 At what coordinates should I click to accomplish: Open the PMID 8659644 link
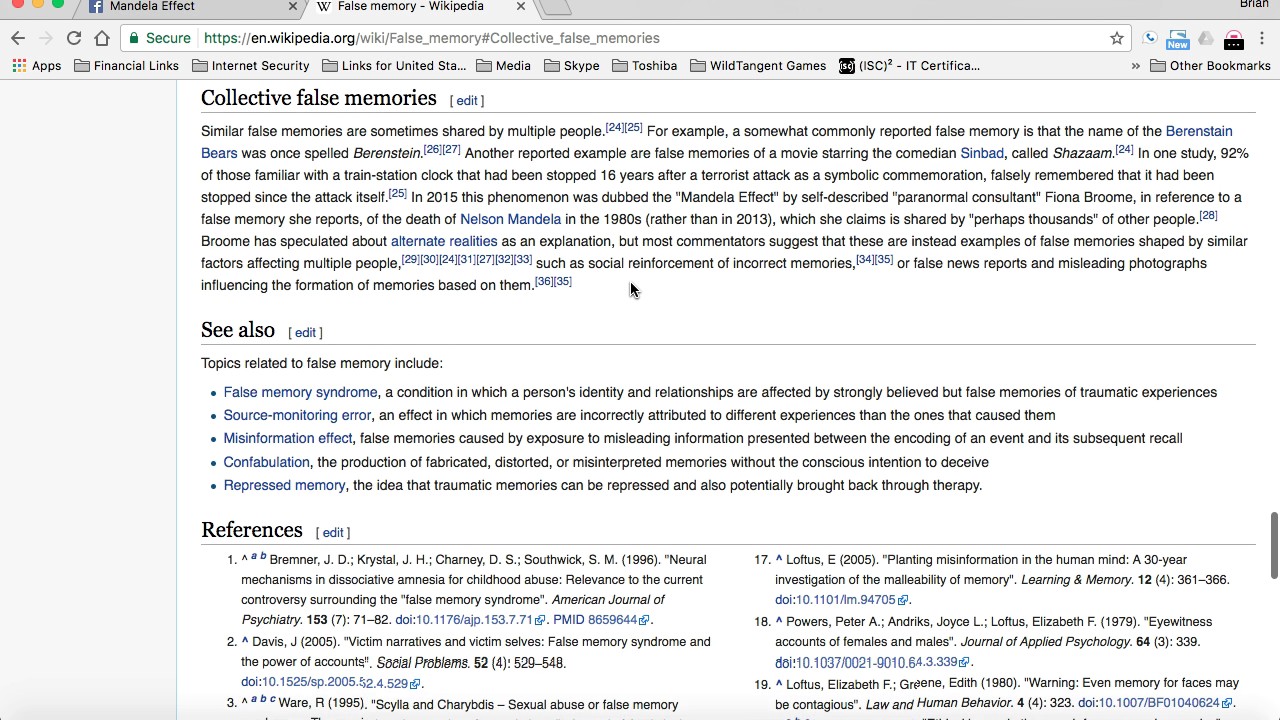[x=601, y=620]
